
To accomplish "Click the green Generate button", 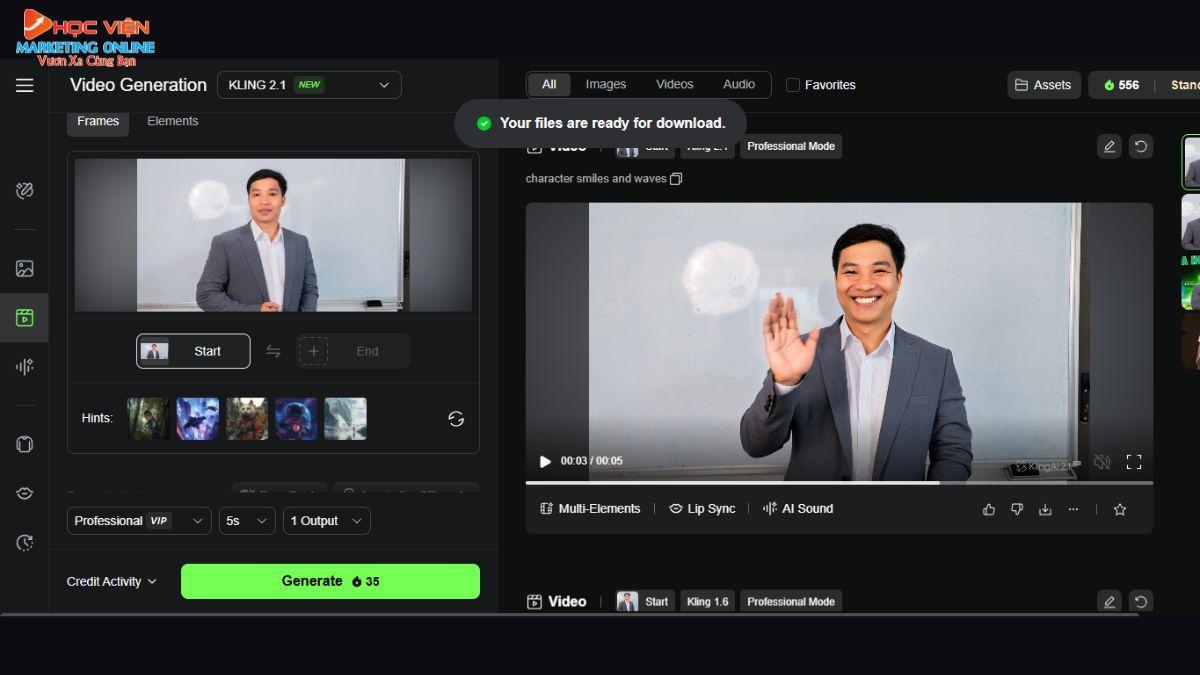I will 330,581.
